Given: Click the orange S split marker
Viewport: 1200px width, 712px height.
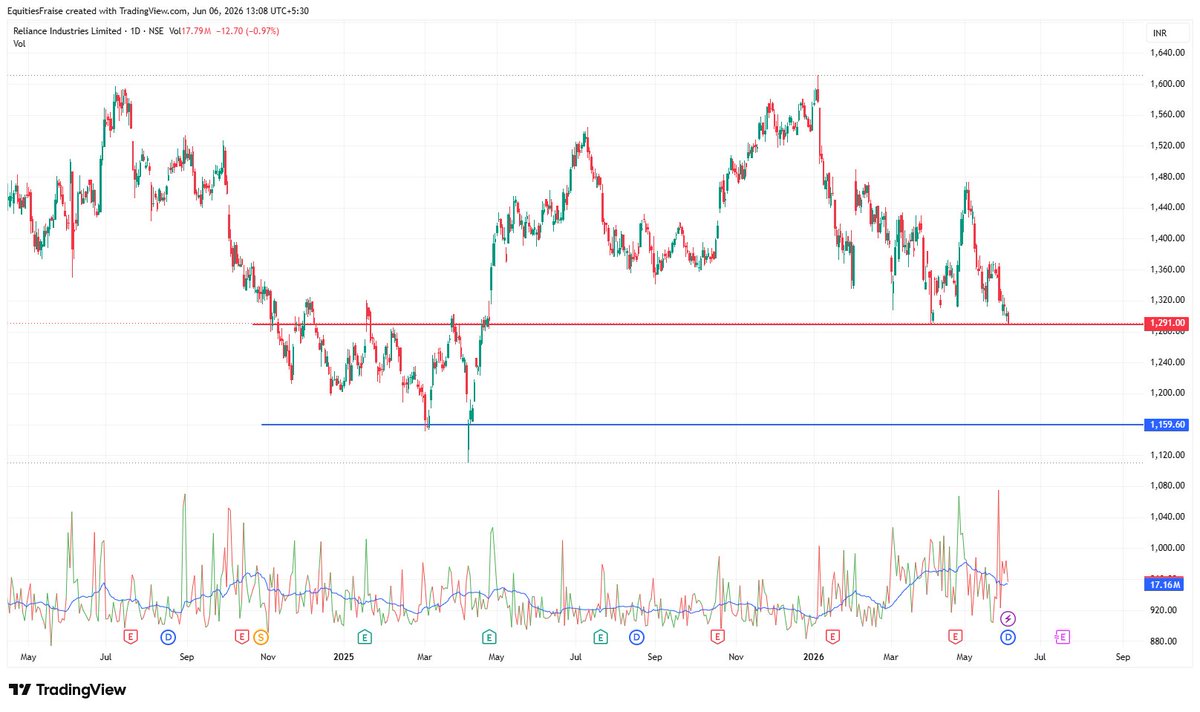Looking at the screenshot, I should (x=260, y=636).
